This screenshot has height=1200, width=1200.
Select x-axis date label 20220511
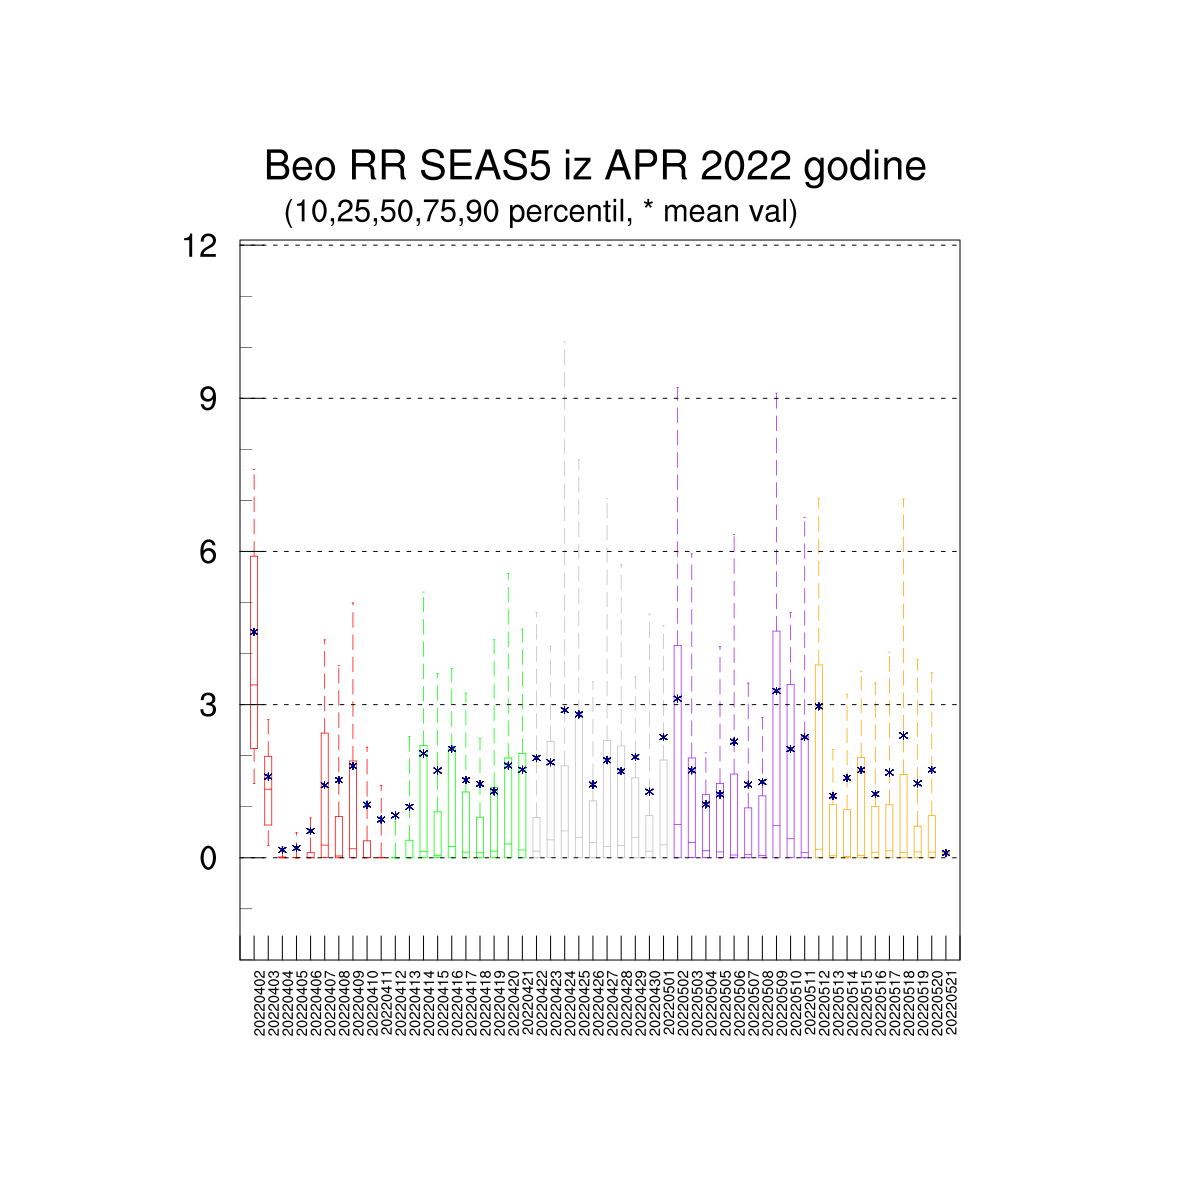(810, 1002)
